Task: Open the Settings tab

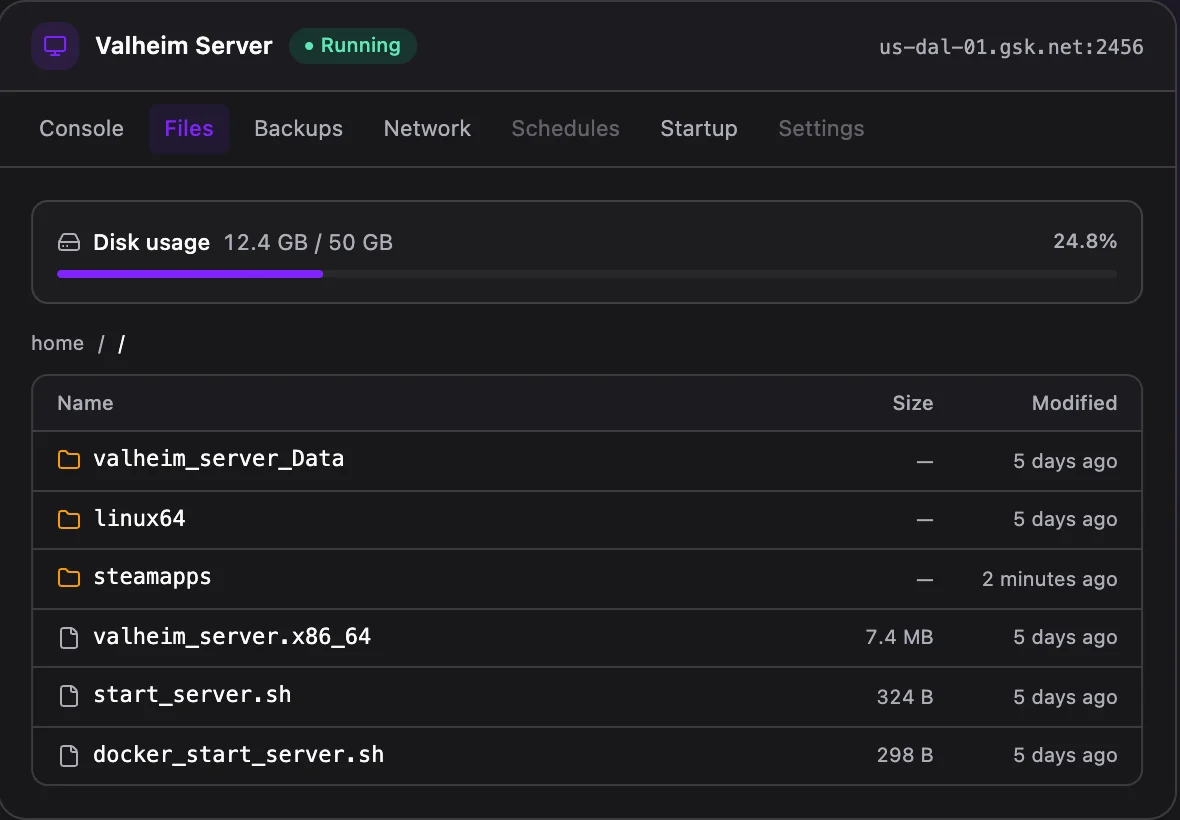Action: tap(821, 129)
